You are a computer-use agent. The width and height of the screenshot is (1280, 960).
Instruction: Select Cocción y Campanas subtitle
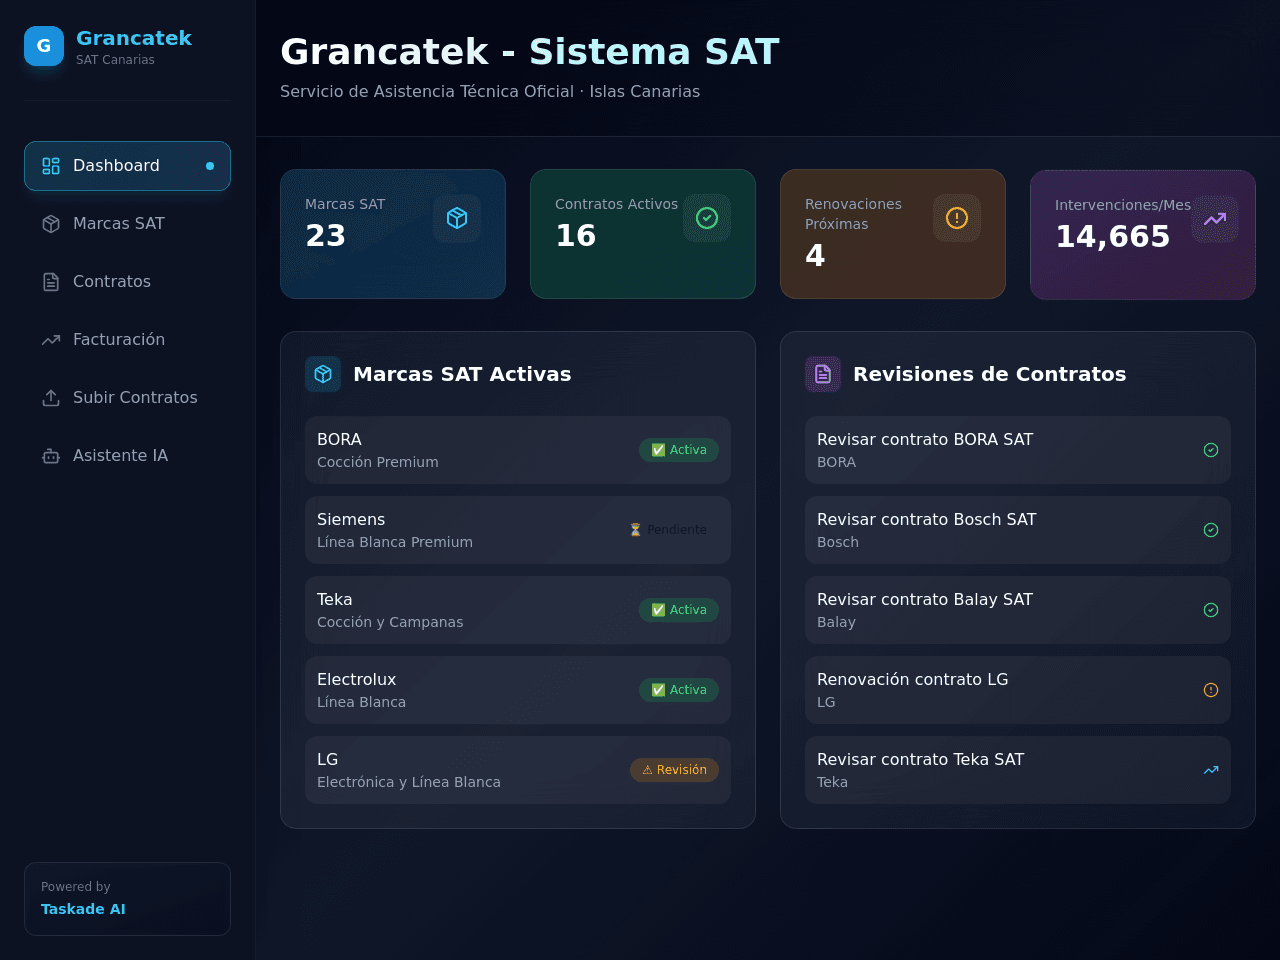390,622
